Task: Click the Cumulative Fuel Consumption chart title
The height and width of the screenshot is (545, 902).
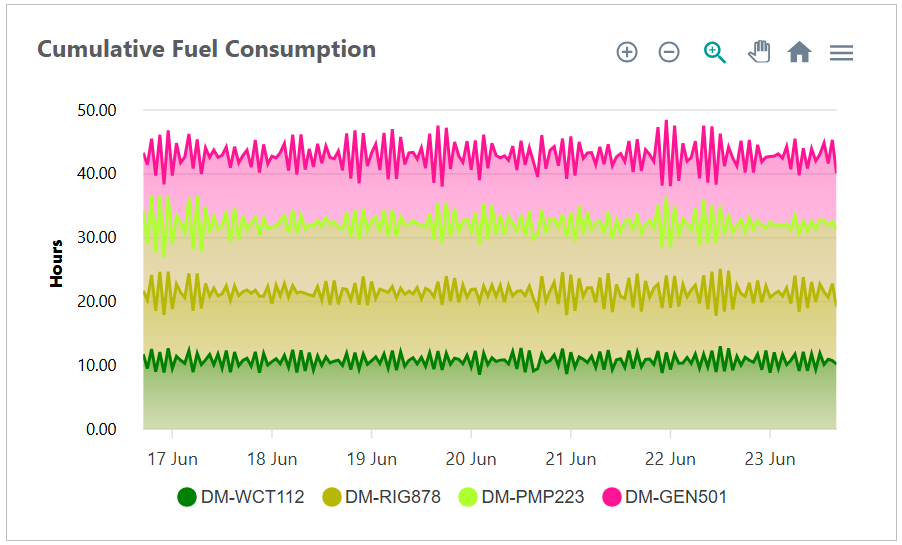Action: [x=207, y=49]
